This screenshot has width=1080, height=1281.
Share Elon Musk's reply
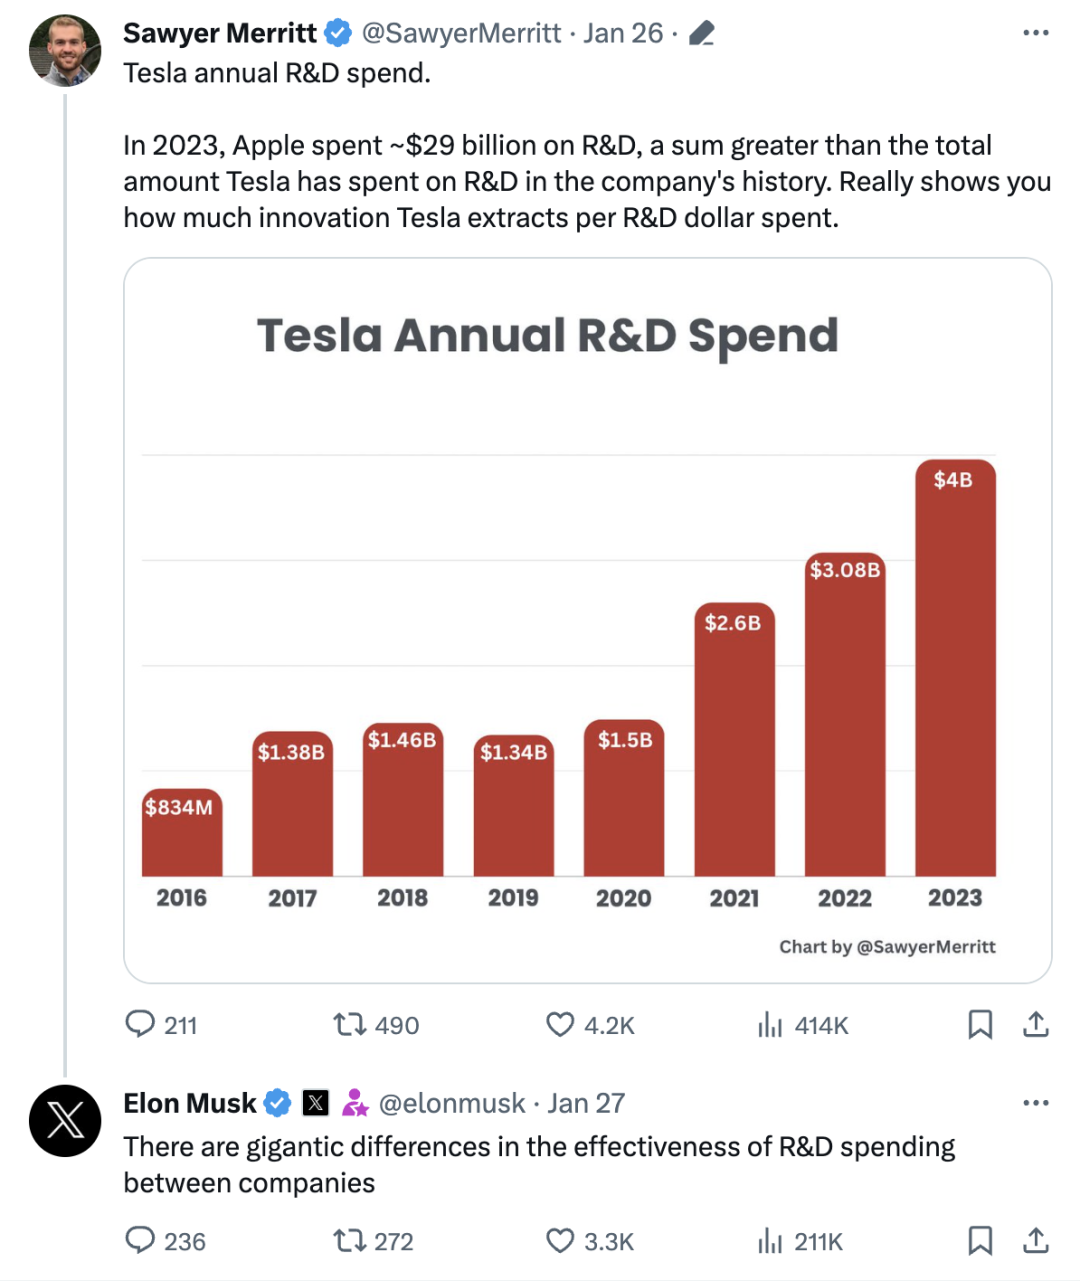click(x=1036, y=1241)
